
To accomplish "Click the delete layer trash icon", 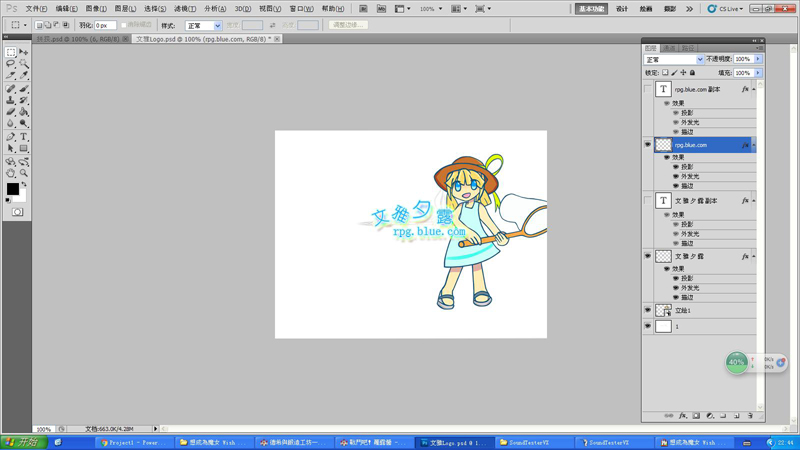I will [x=750, y=416].
